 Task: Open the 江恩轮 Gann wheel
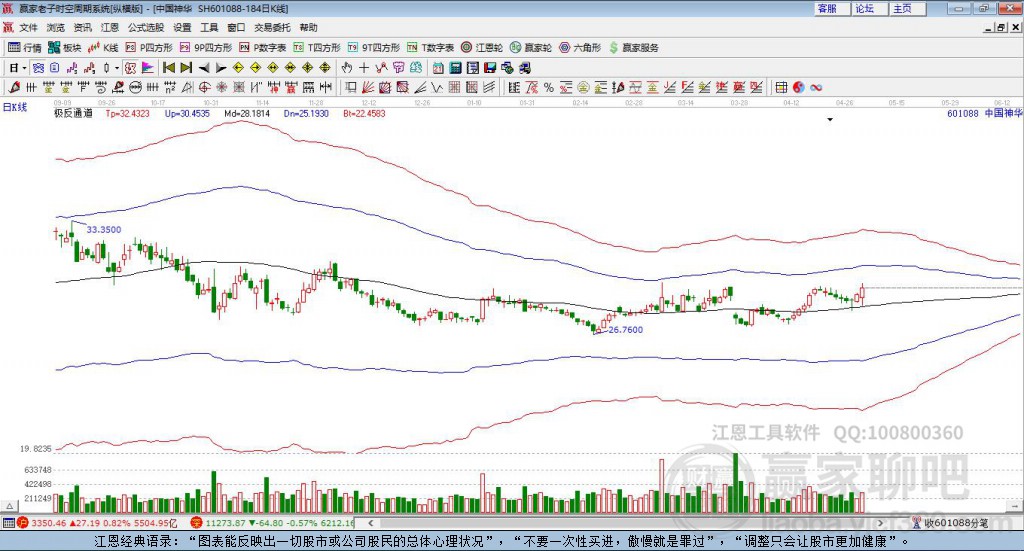click(482, 48)
